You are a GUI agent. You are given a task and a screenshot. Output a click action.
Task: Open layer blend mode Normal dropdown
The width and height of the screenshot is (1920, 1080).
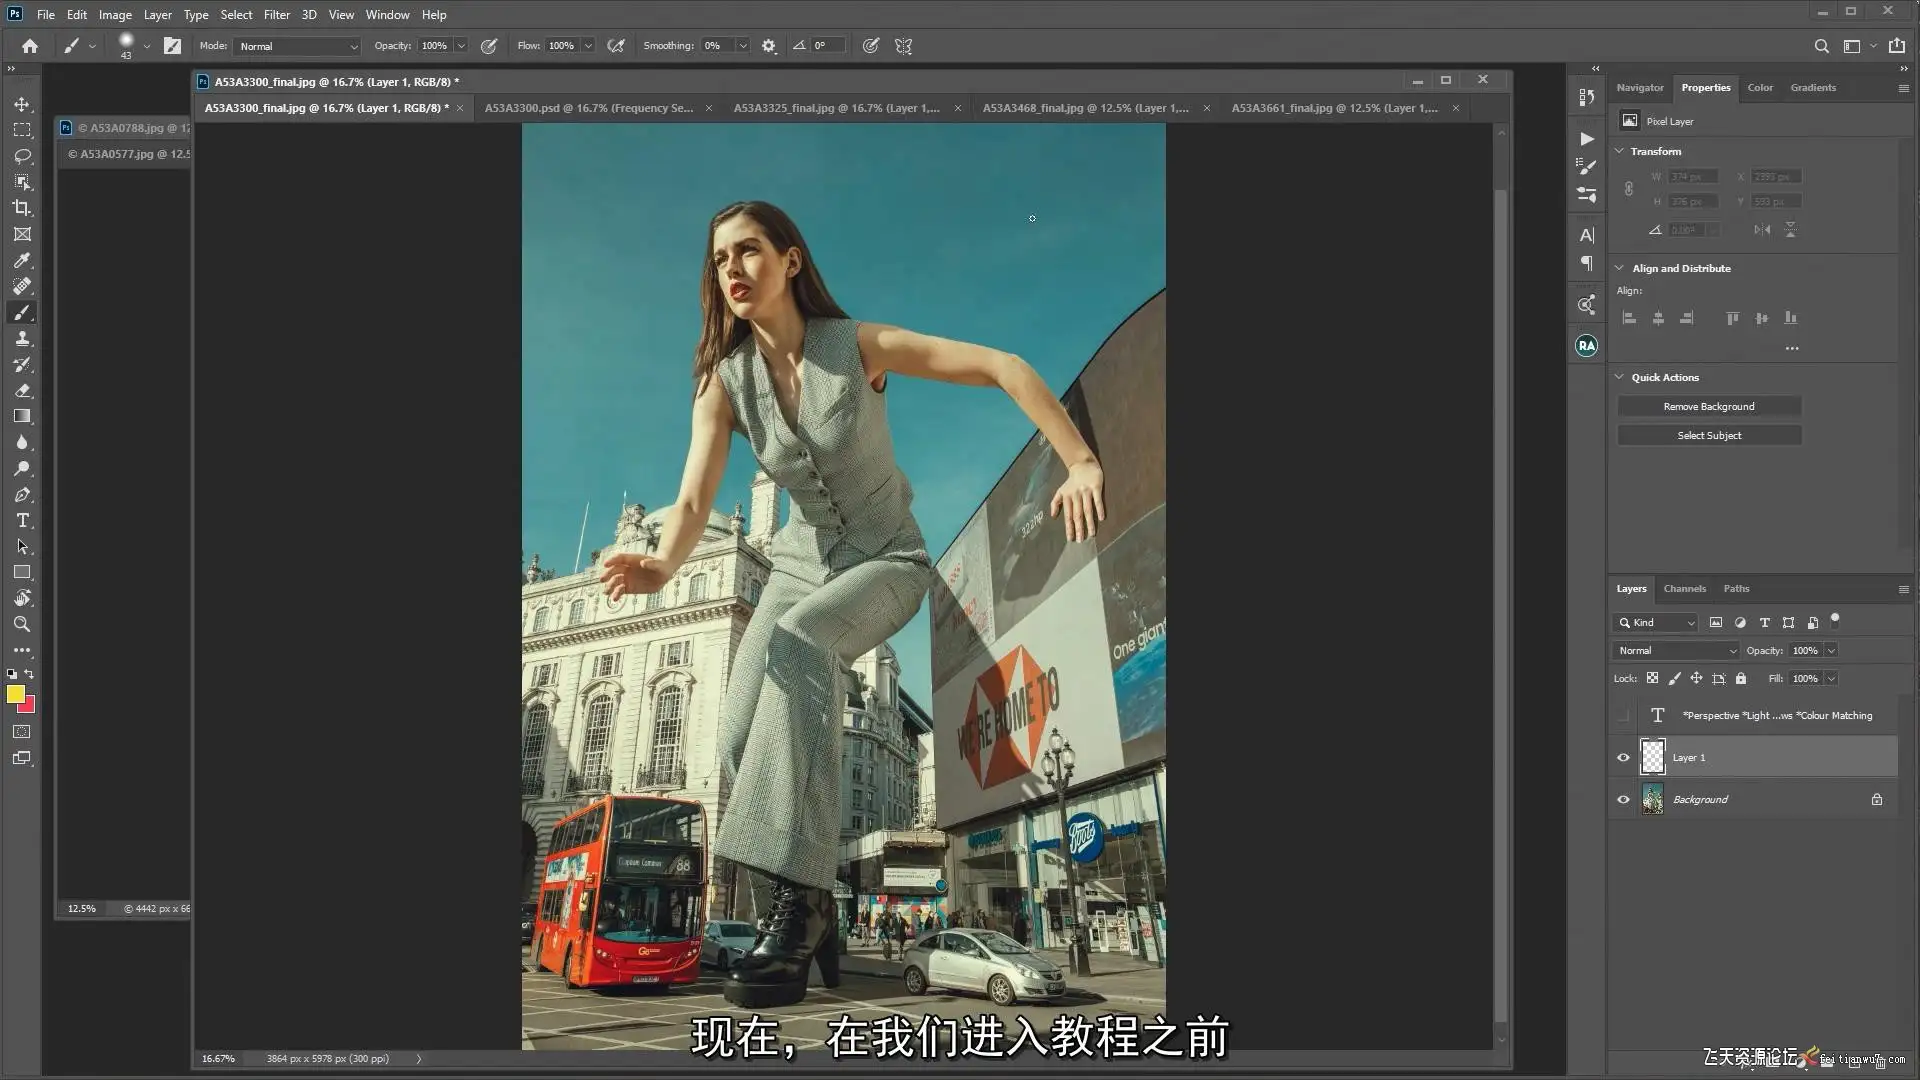tap(1676, 650)
